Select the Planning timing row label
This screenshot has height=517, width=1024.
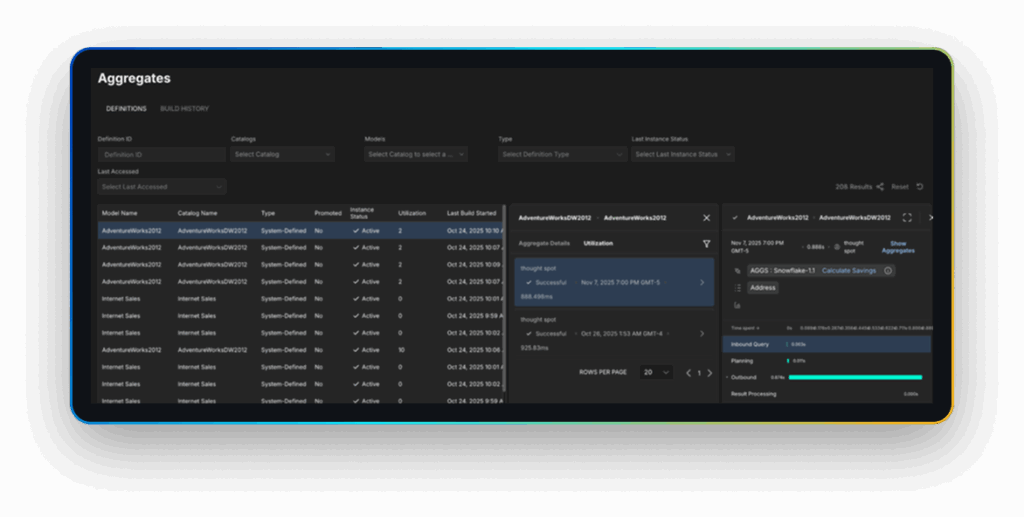coord(742,361)
